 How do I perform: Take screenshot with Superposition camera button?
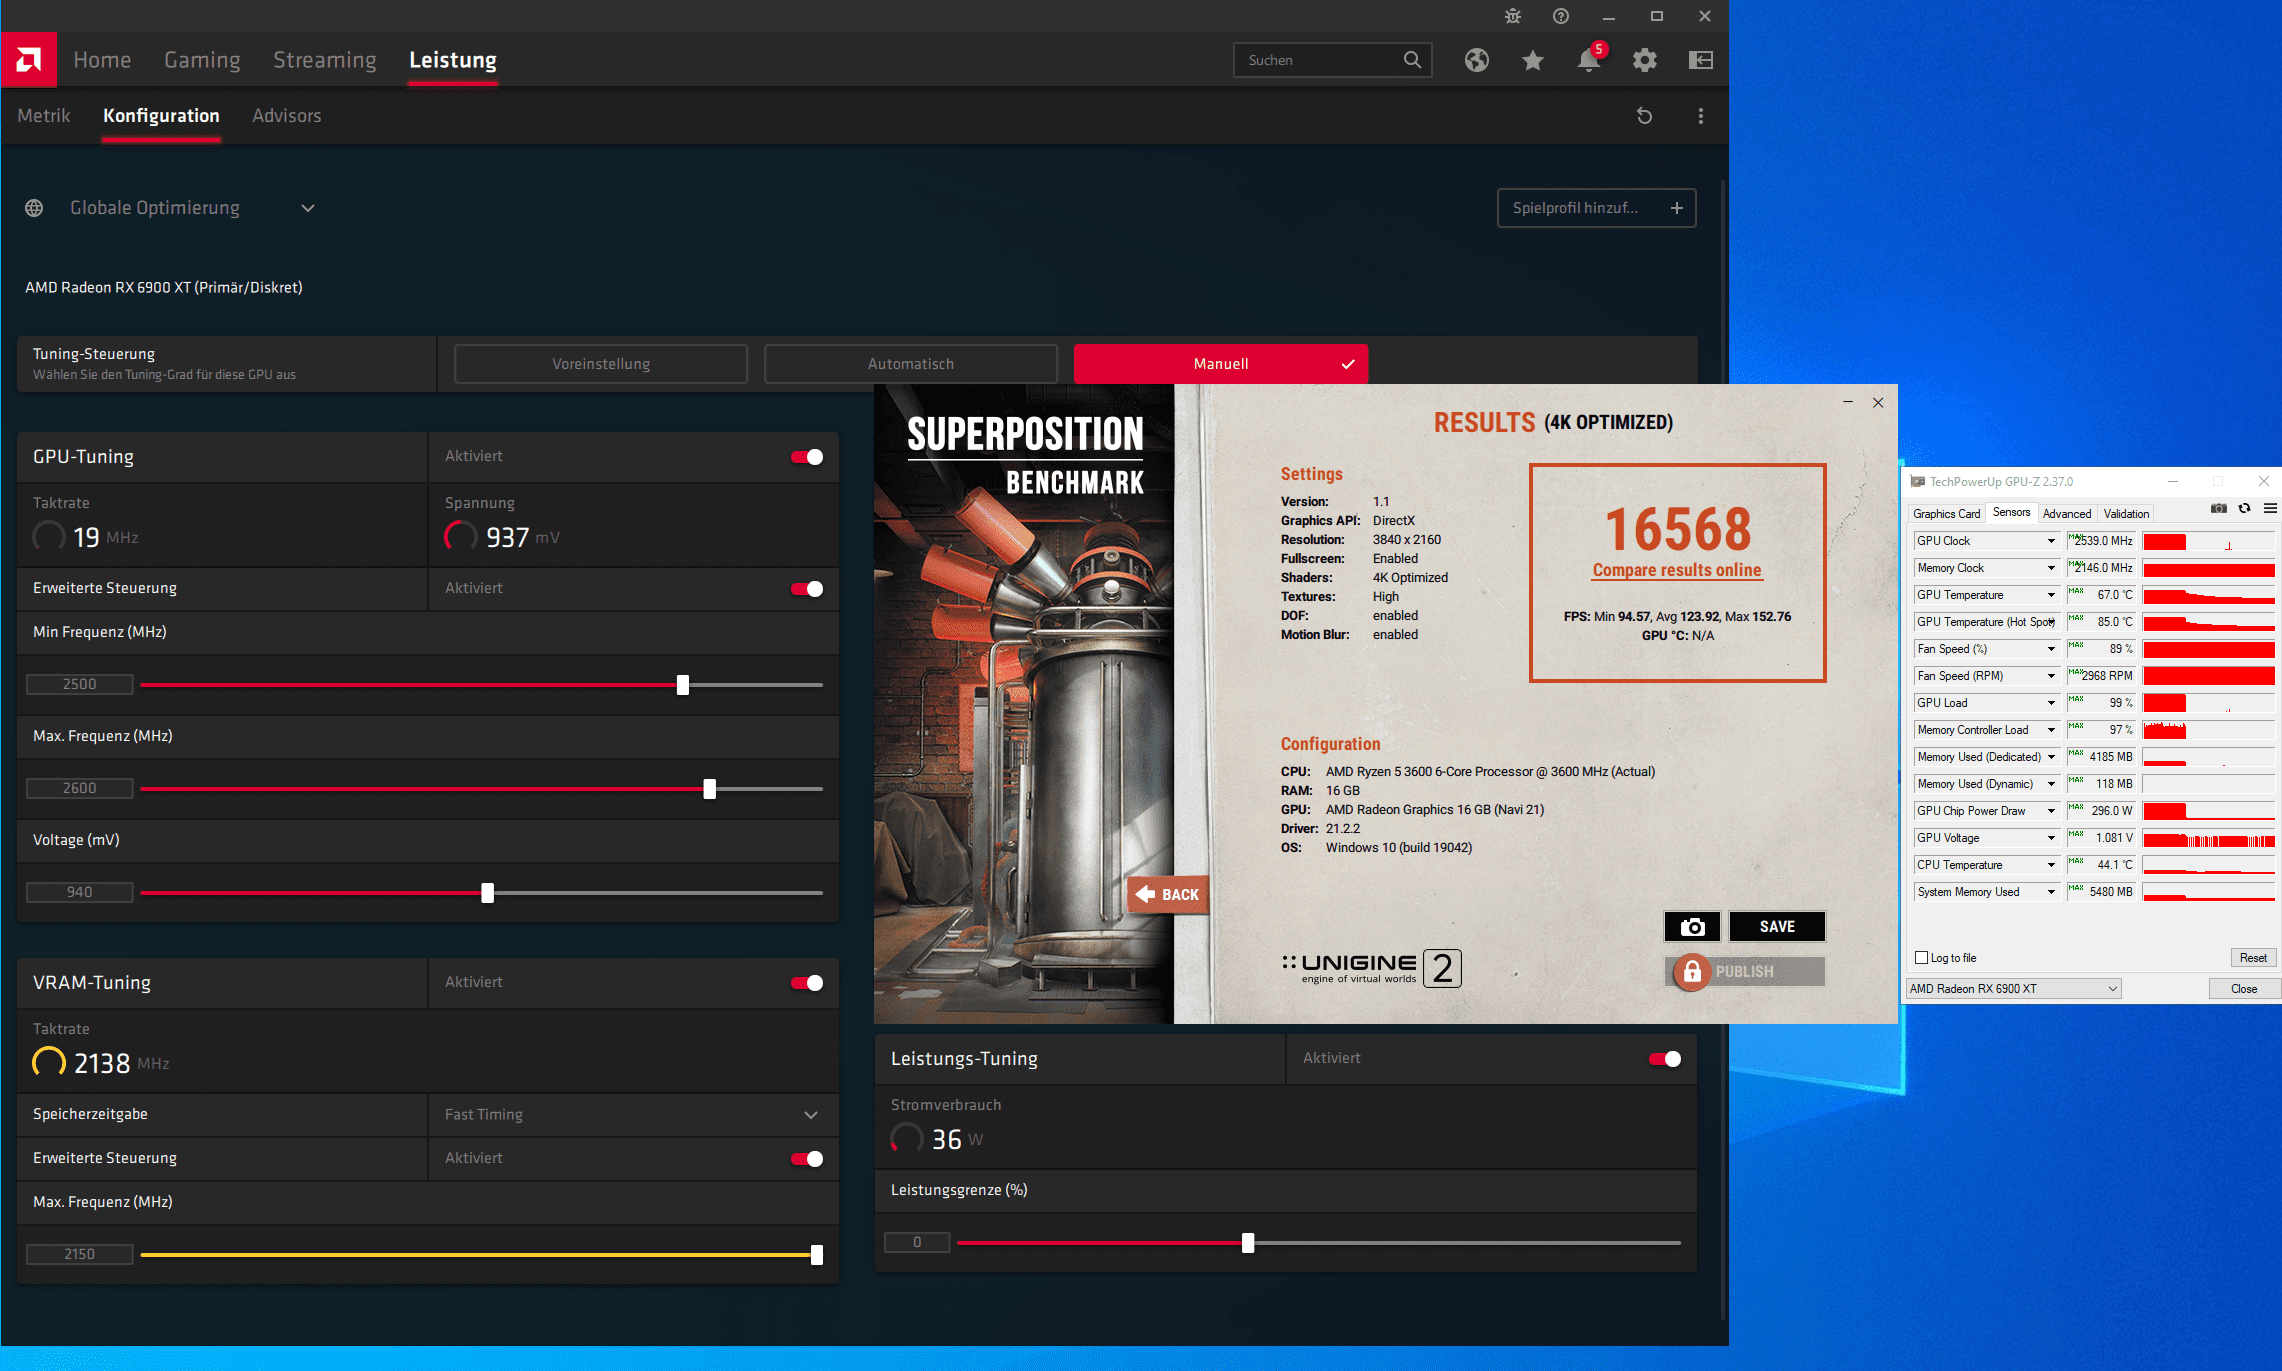coord(1692,926)
